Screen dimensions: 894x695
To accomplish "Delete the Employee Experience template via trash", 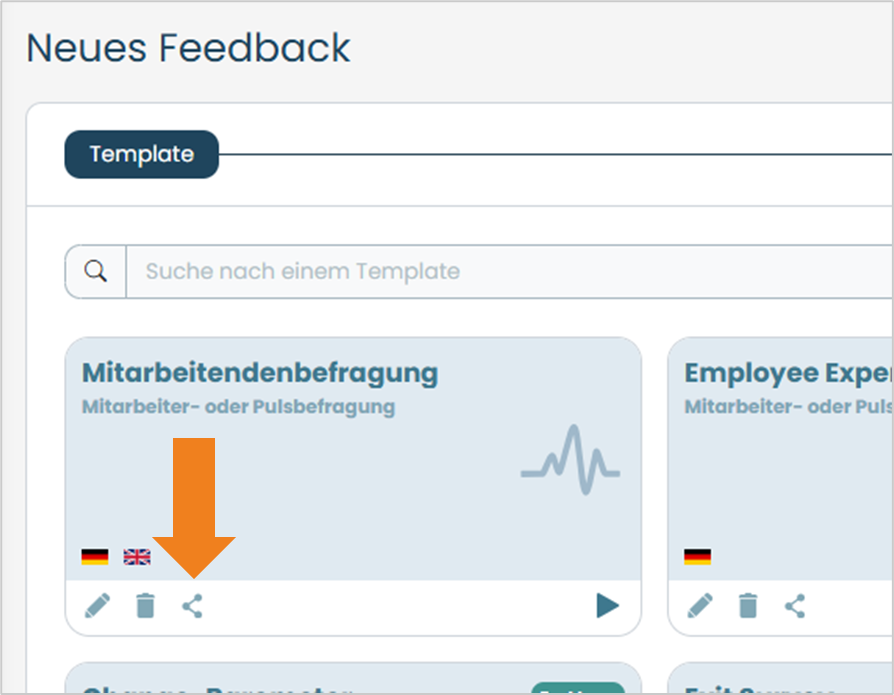I will click(x=748, y=605).
